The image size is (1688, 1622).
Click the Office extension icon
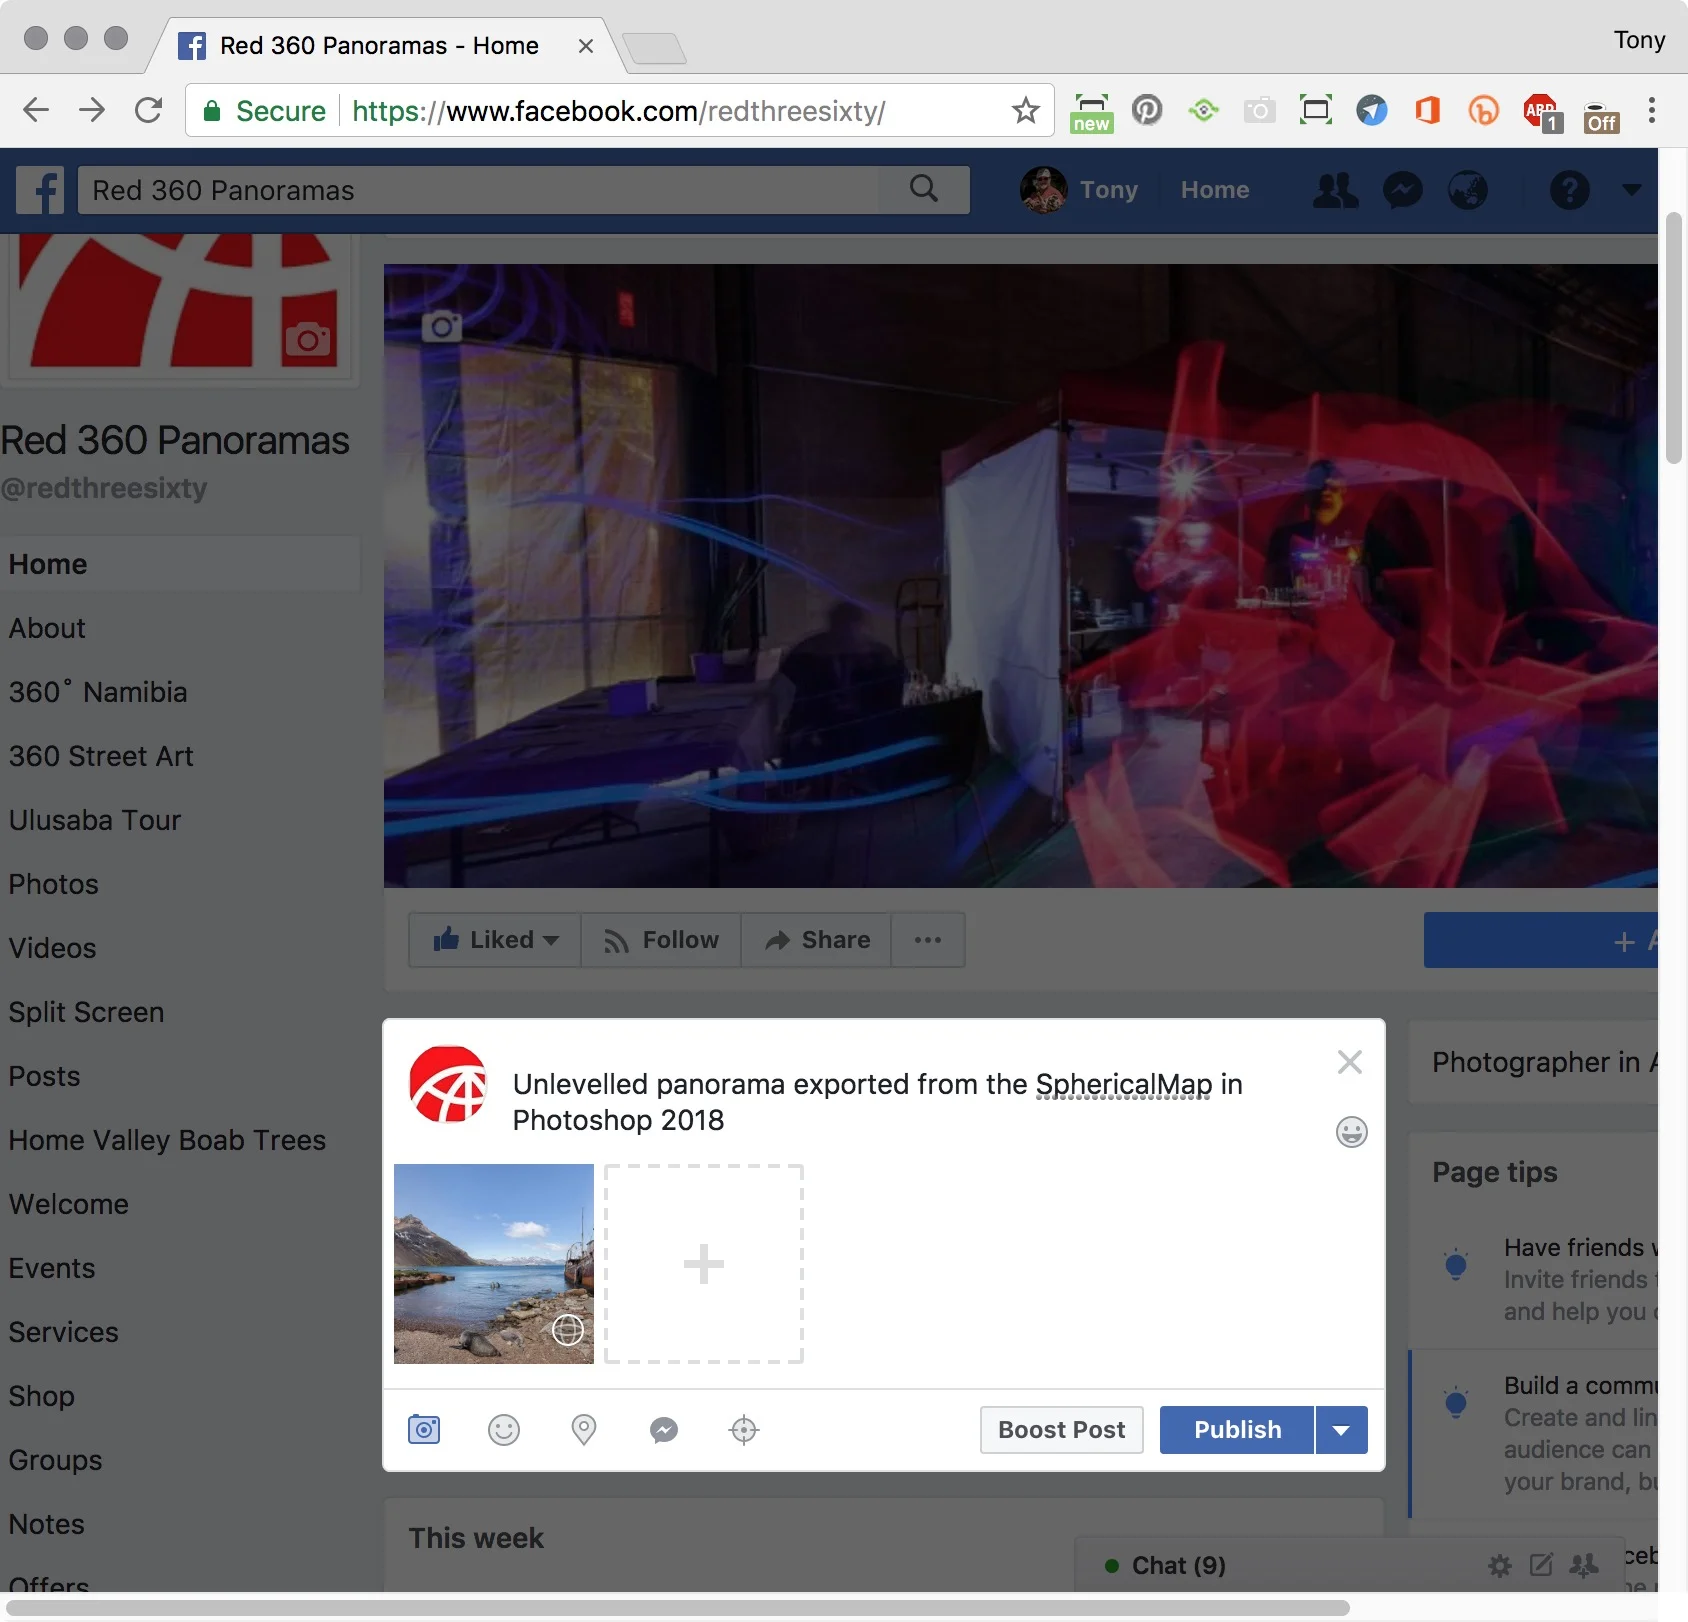pos(1427,110)
